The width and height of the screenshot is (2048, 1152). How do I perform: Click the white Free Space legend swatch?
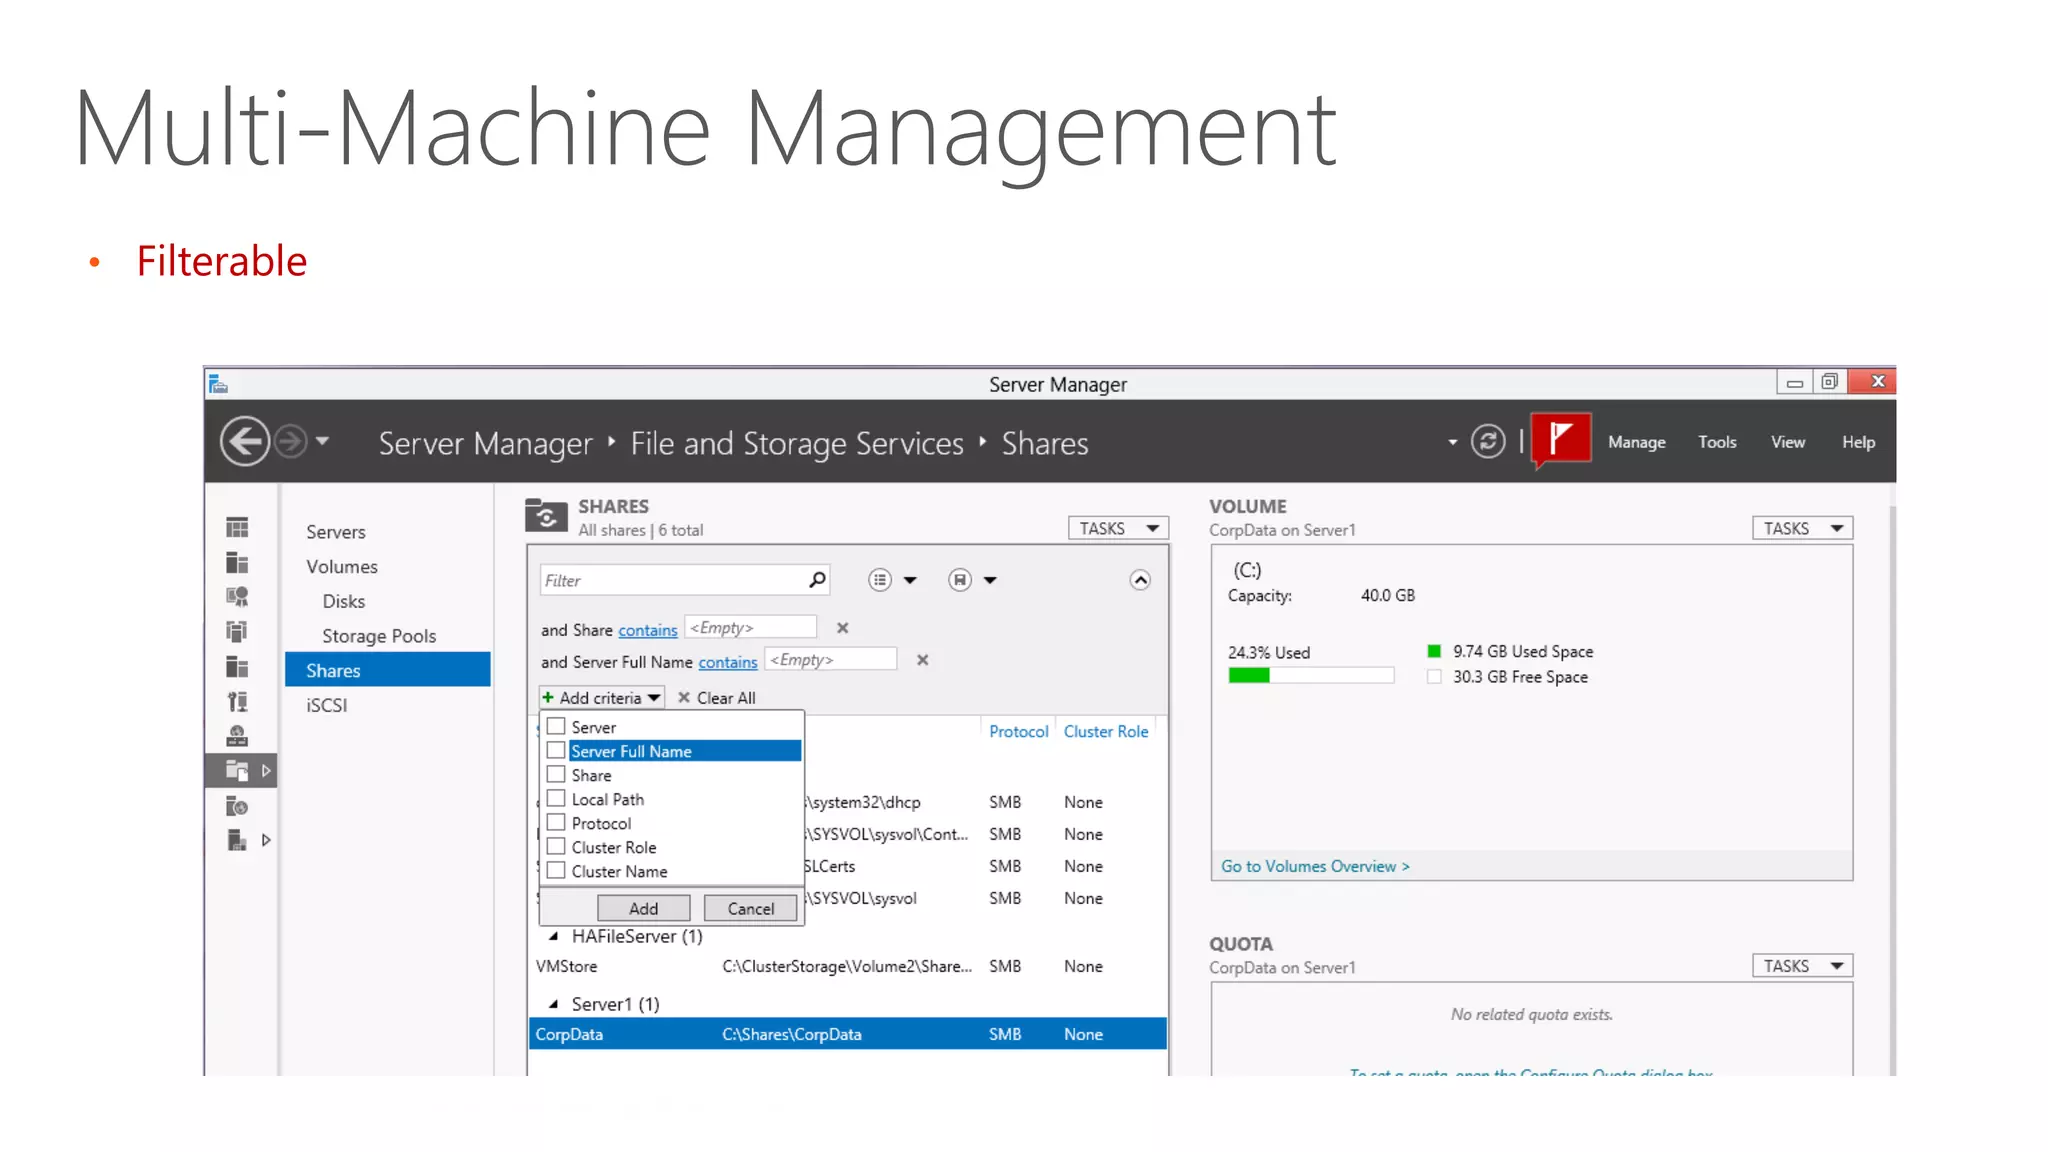(x=1434, y=677)
